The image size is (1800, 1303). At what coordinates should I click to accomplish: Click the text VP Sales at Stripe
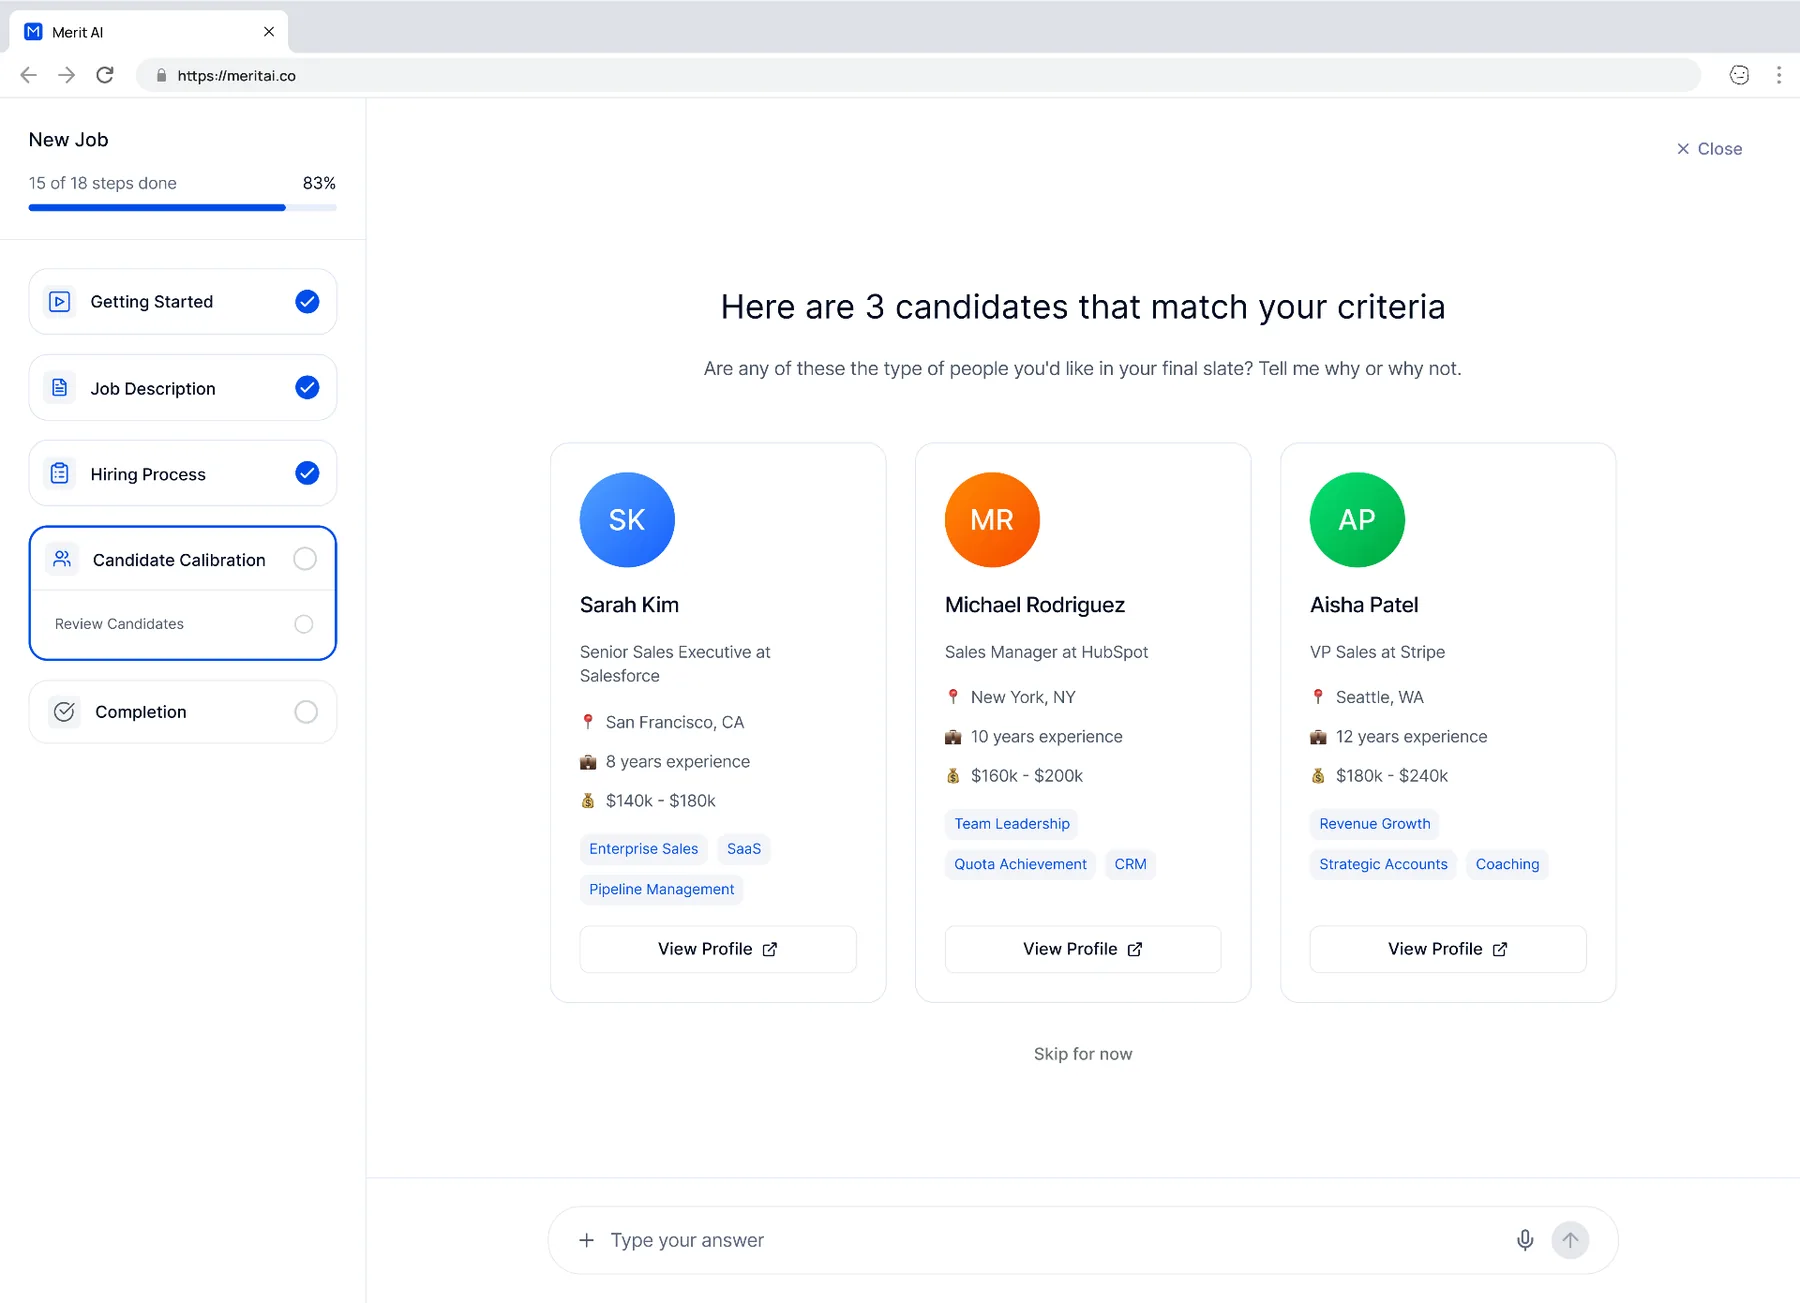(x=1377, y=652)
